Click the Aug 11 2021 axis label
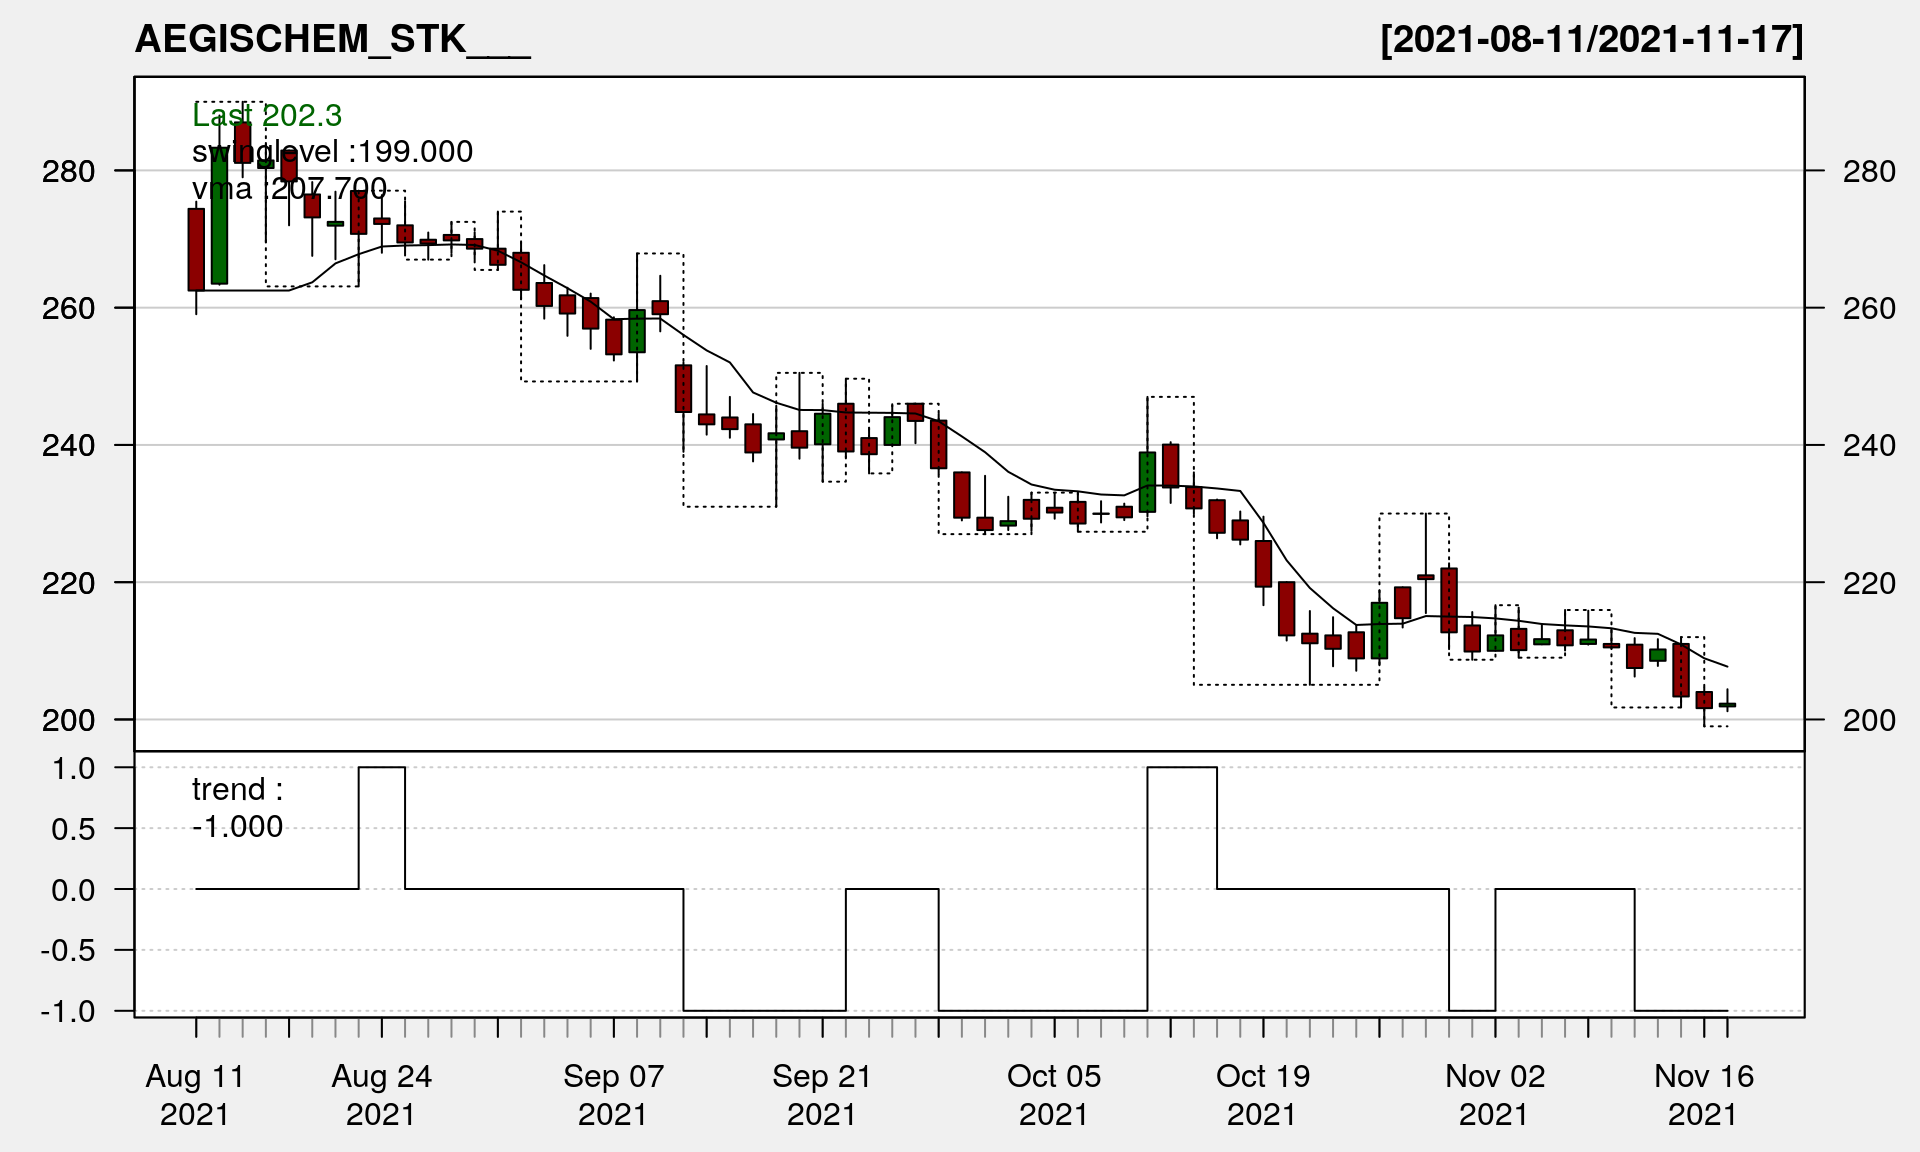The image size is (1920, 1152). [195, 1094]
